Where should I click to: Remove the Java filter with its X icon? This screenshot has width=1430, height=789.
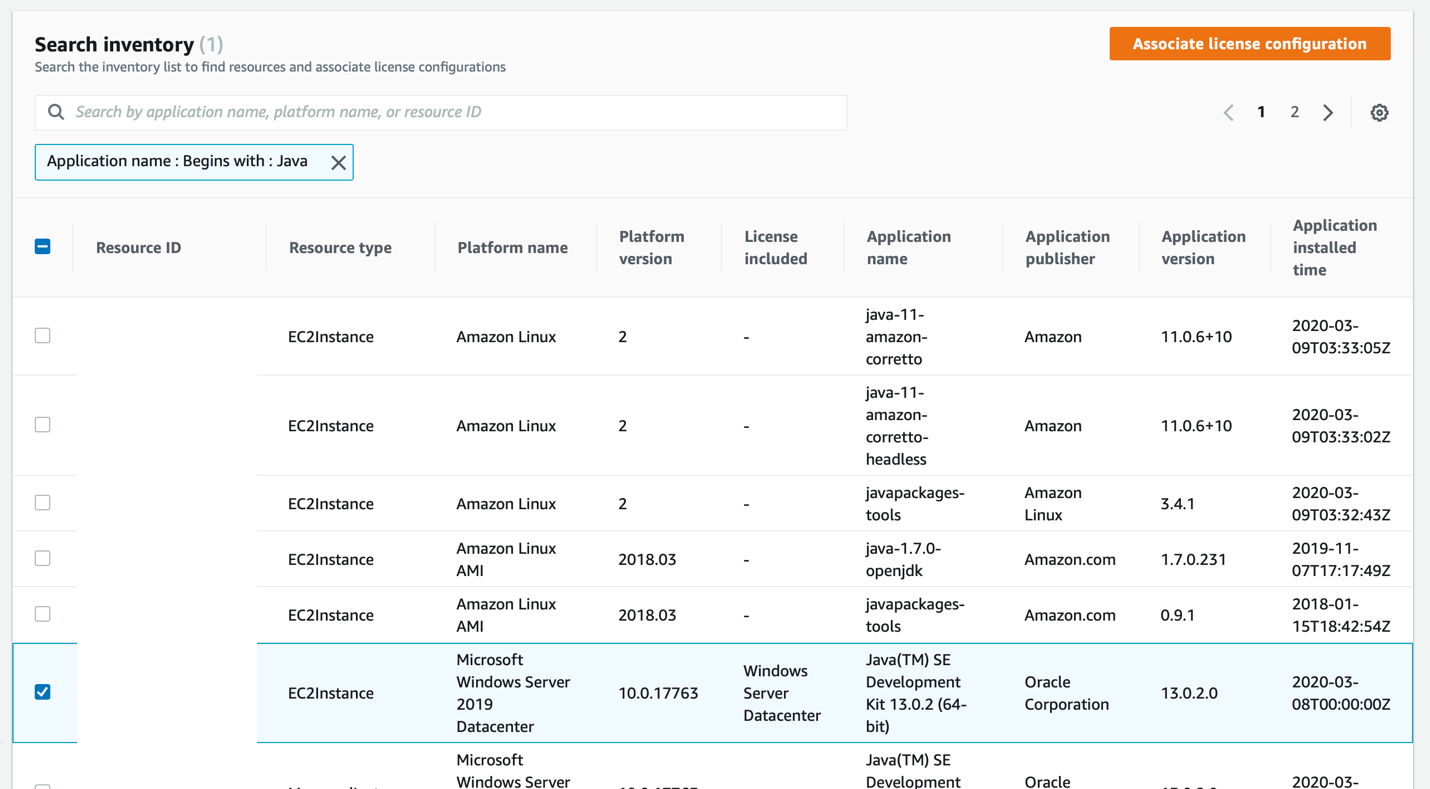pyautogui.click(x=338, y=162)
